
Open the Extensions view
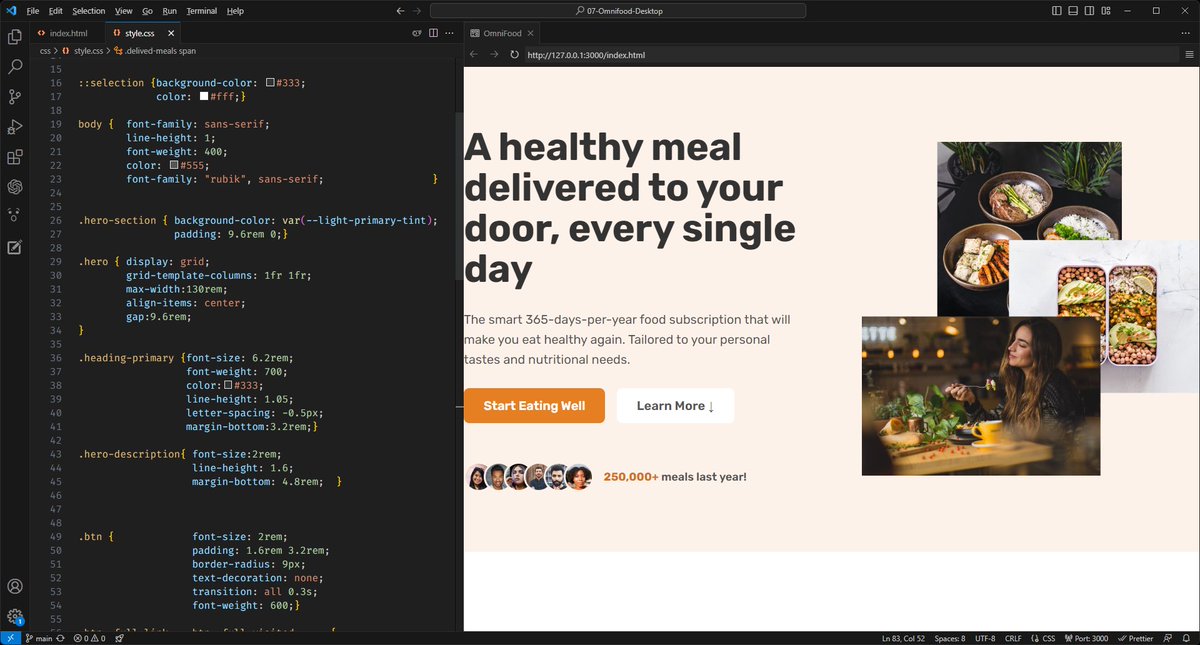(x=15, y=157)
